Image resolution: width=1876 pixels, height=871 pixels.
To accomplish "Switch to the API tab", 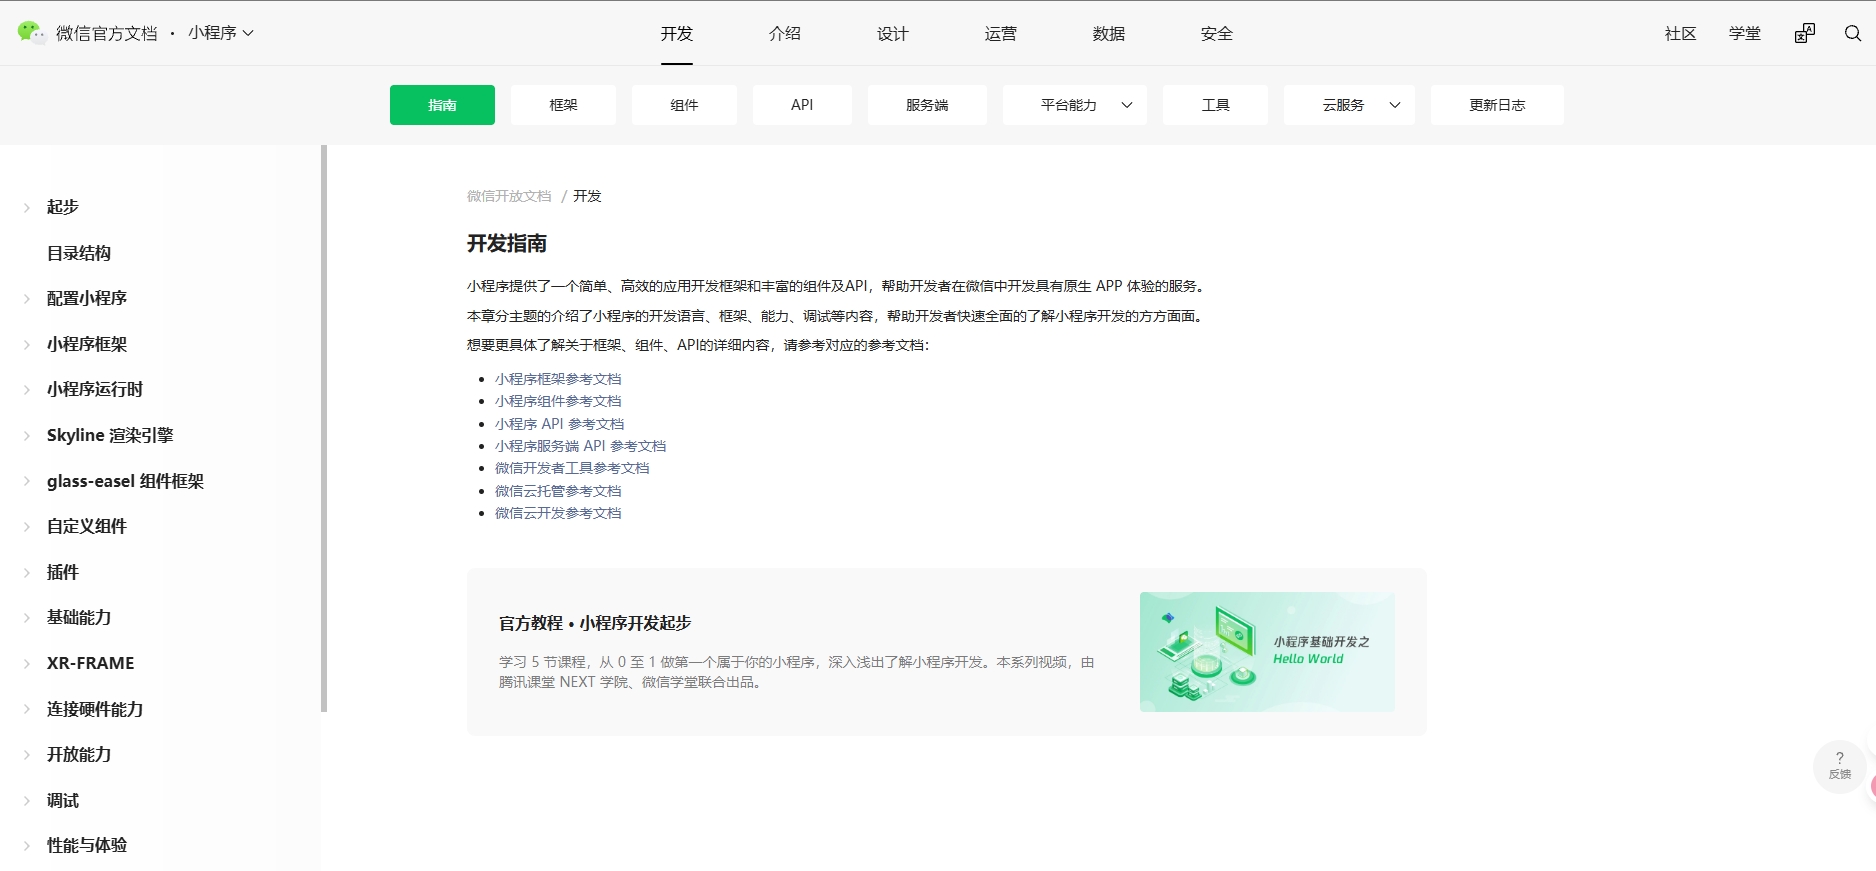I will pos(802,105).
